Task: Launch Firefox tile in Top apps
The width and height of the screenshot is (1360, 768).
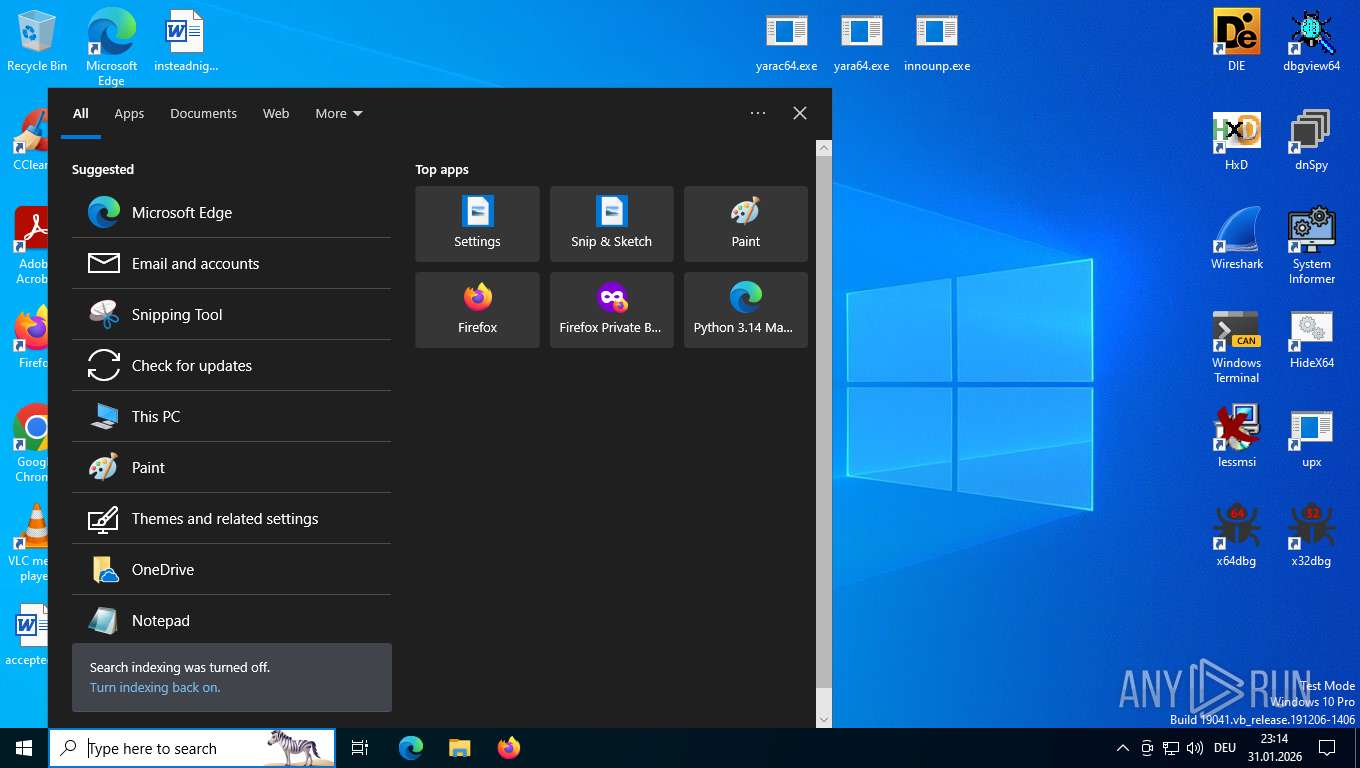Action: [477, 310]
